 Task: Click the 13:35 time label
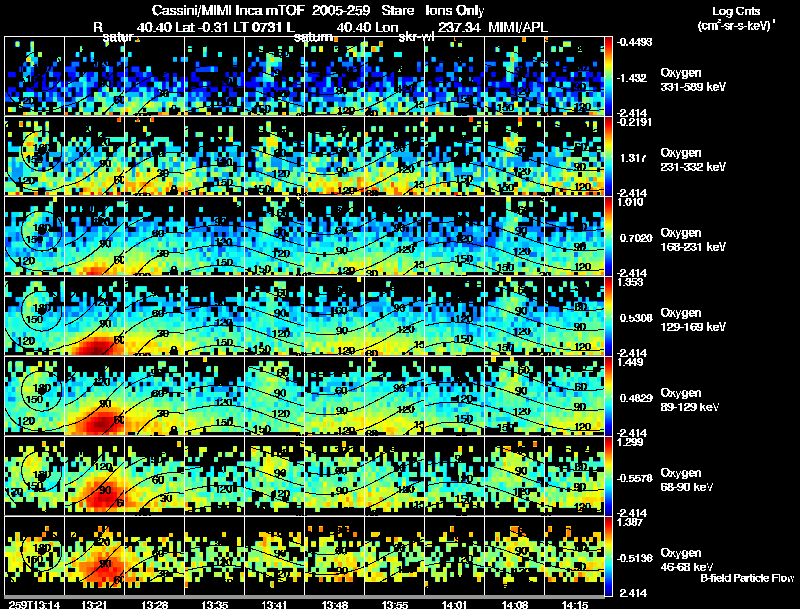pos(214,605)
